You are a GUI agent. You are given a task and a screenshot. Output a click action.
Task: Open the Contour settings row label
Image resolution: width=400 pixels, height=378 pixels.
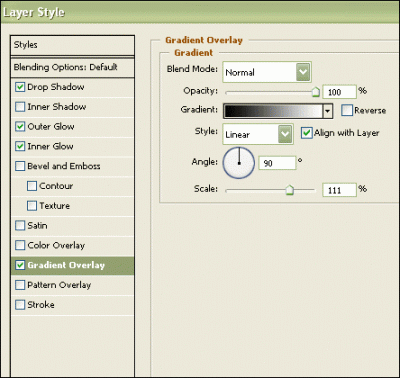pos(56,186)
